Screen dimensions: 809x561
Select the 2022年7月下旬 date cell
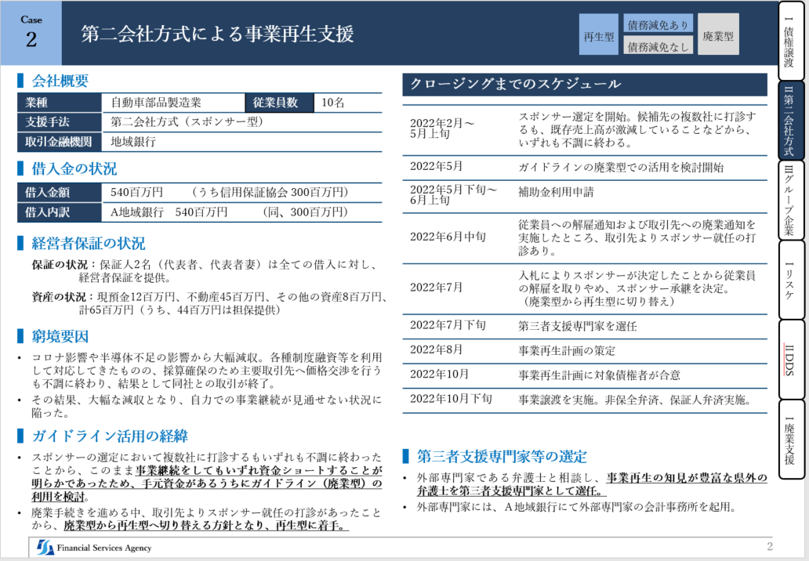point(447,325)
